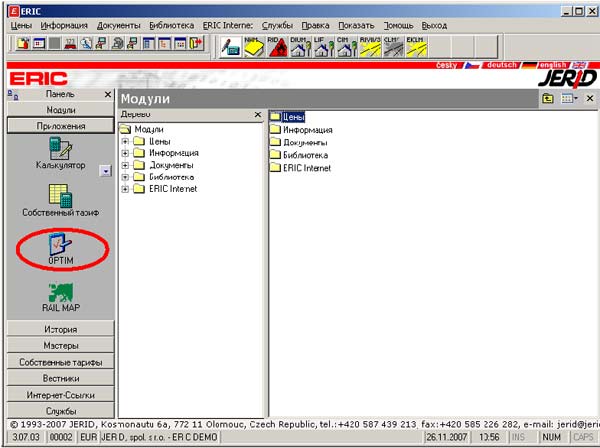Open the Помощь menu
The image size is (600, 448).
click(x=399, y=26)
